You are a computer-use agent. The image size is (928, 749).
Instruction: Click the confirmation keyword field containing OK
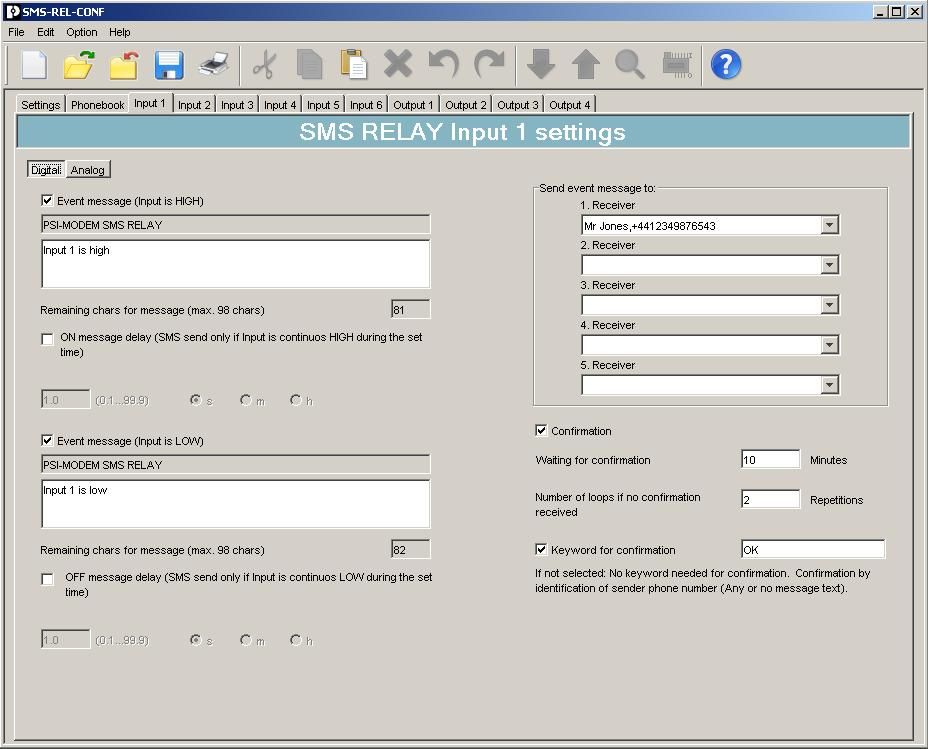click(x=813, y=549)
